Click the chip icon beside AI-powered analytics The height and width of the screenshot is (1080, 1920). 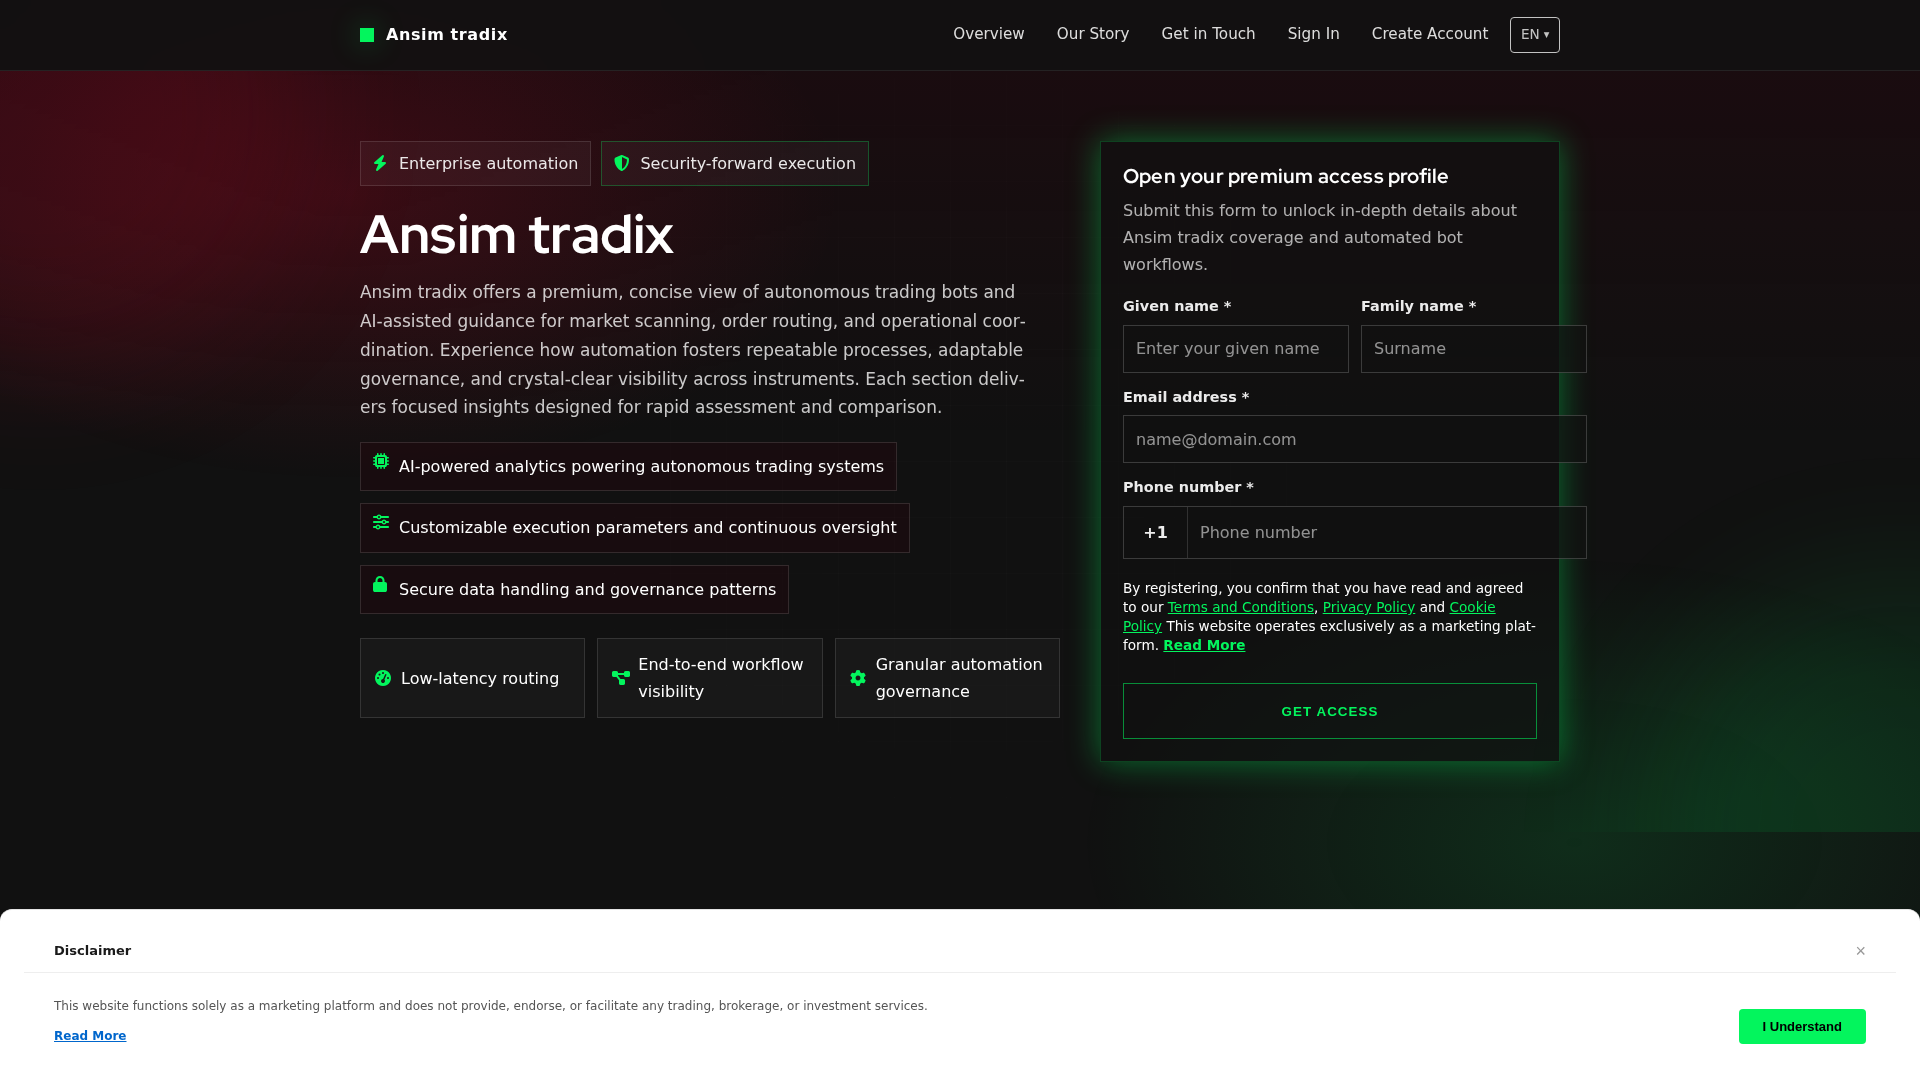(x=381, y=461)
